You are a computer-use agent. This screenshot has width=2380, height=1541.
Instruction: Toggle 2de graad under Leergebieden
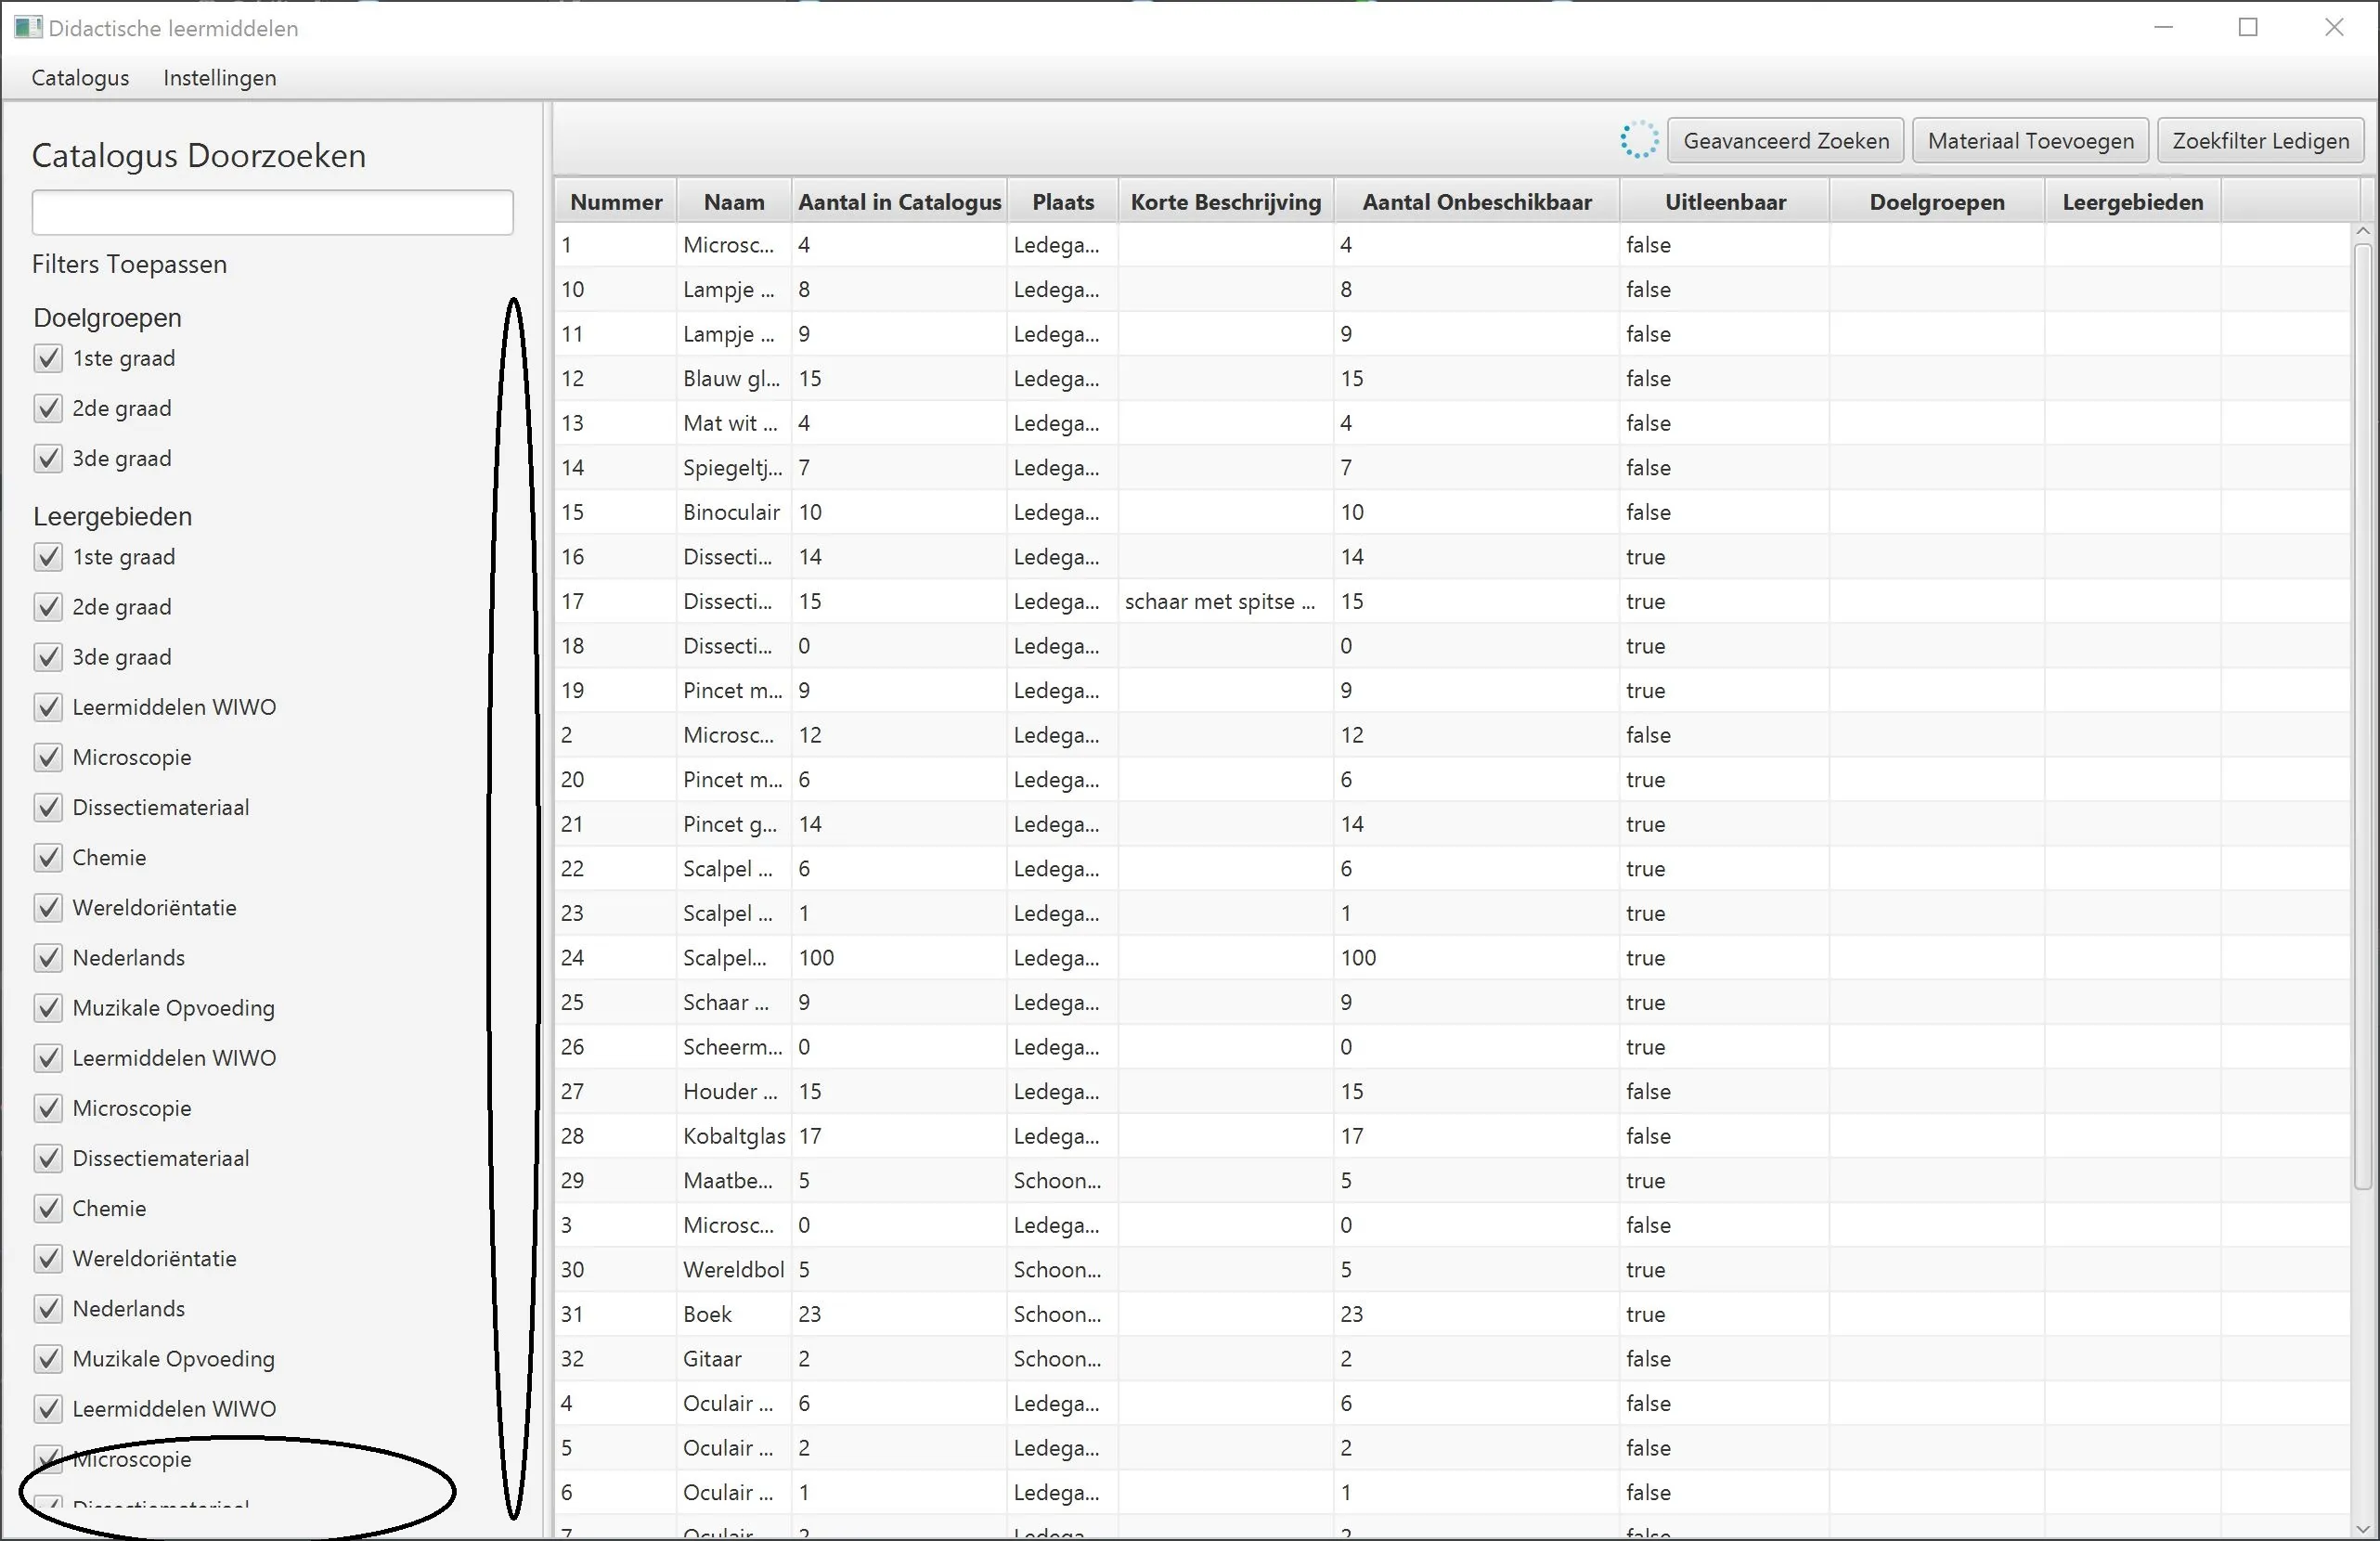tap(48, 607)
